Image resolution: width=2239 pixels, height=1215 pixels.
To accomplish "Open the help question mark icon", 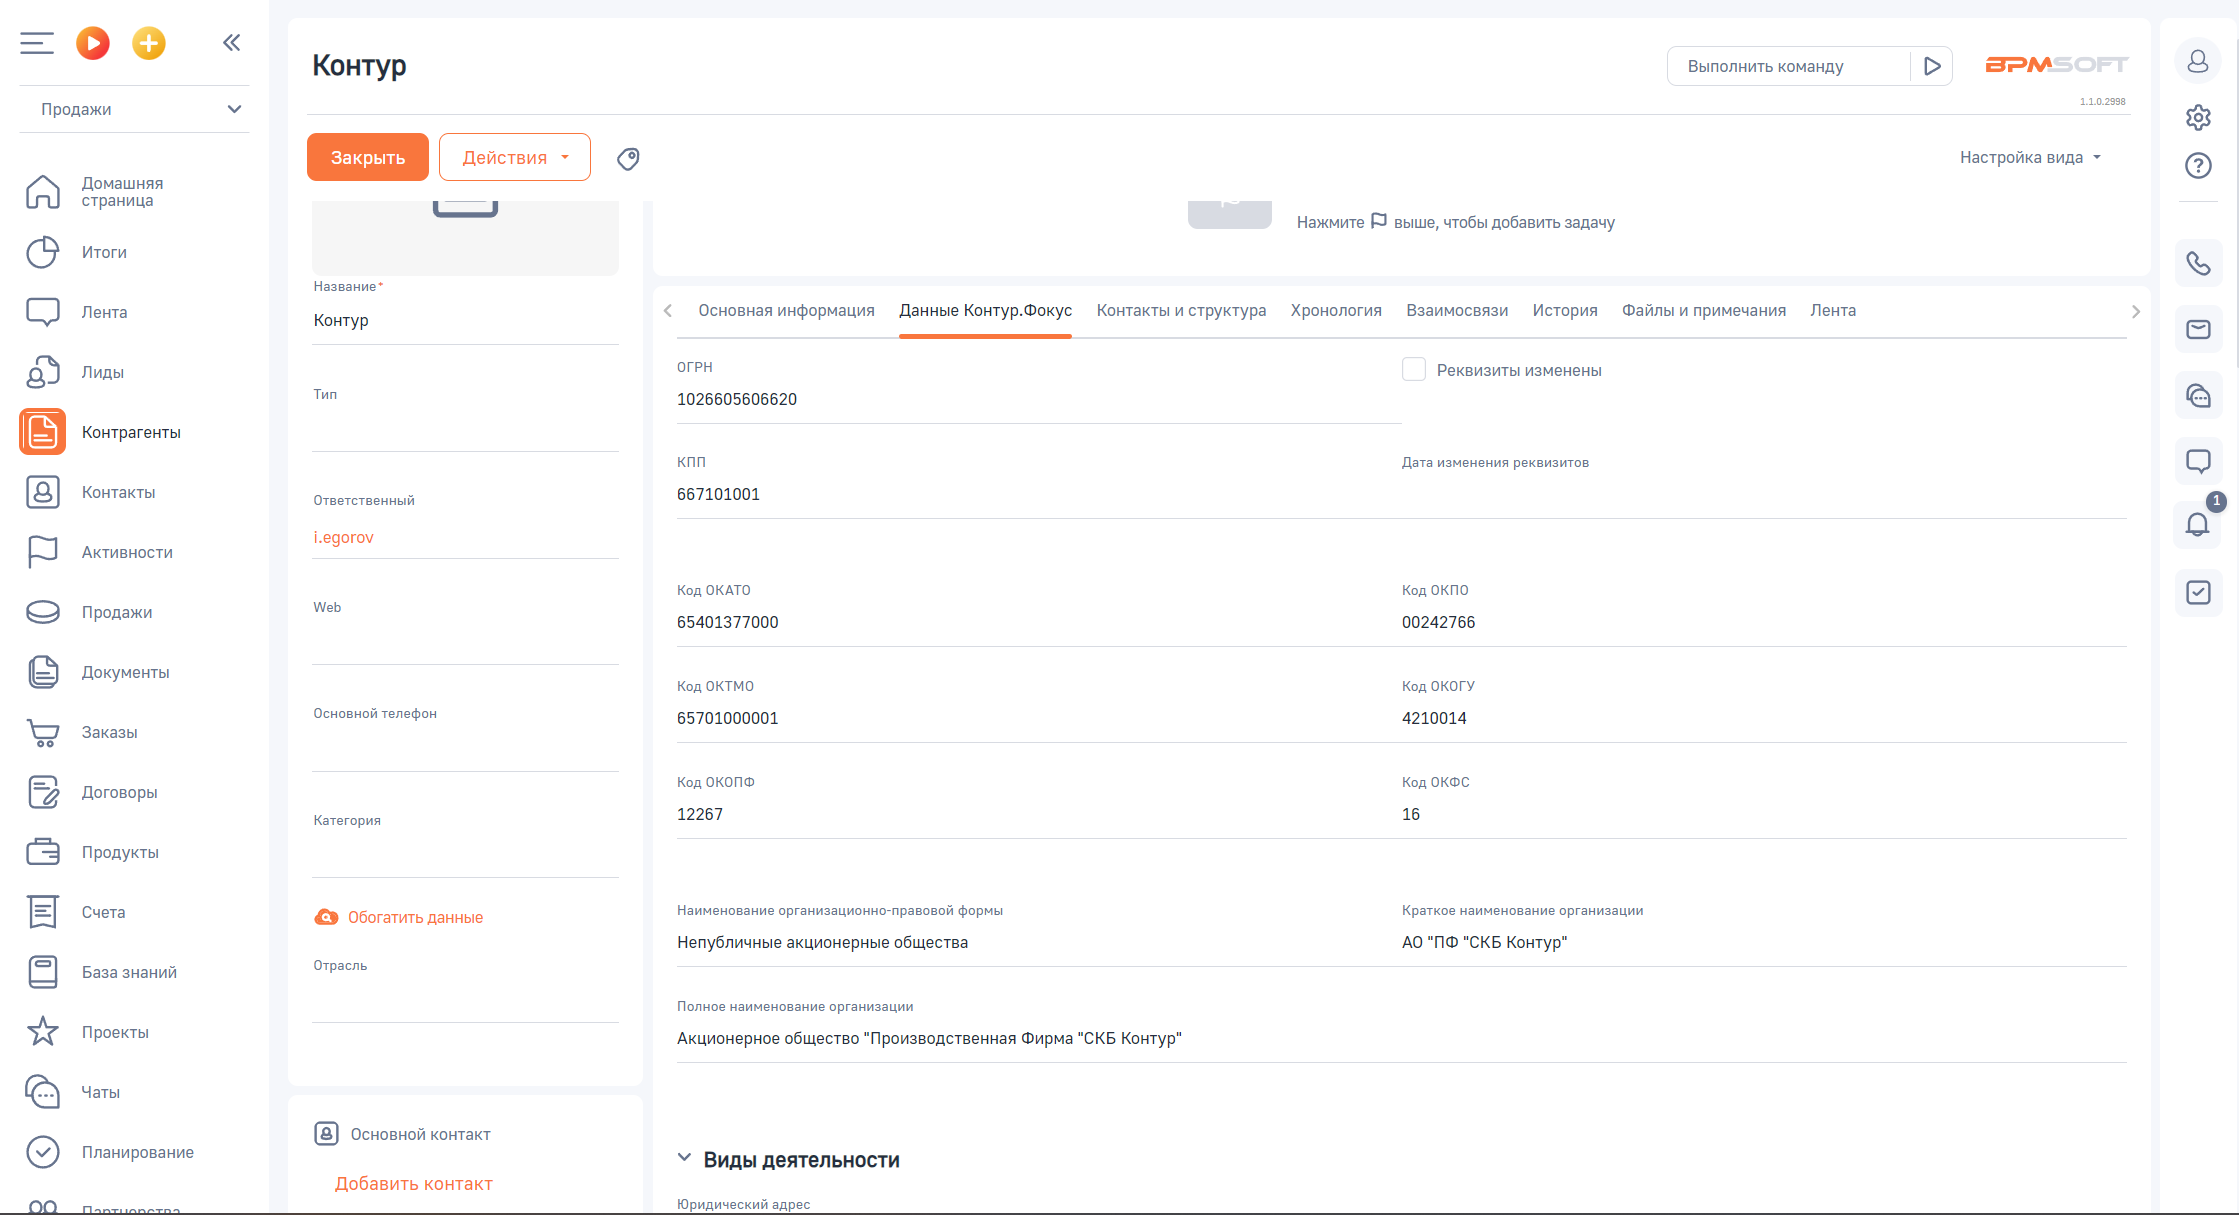I will 2198,165.
